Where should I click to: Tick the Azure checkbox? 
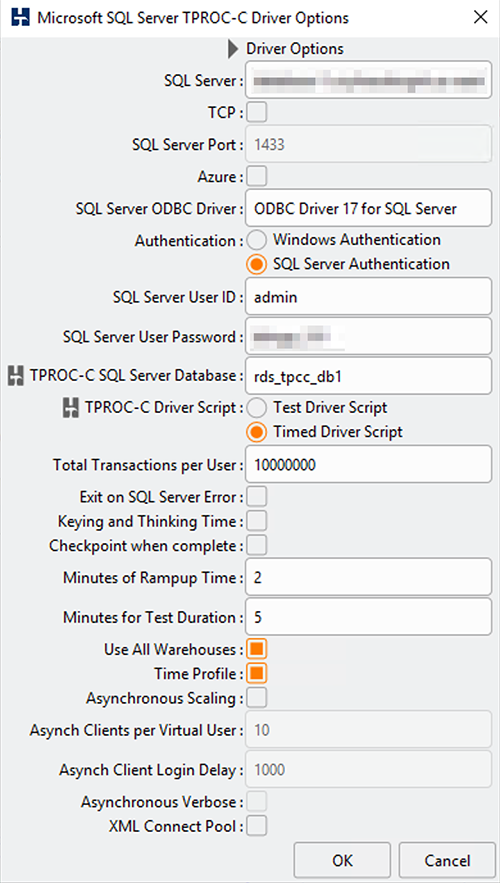pyautogui.click(x=257, y=177)
